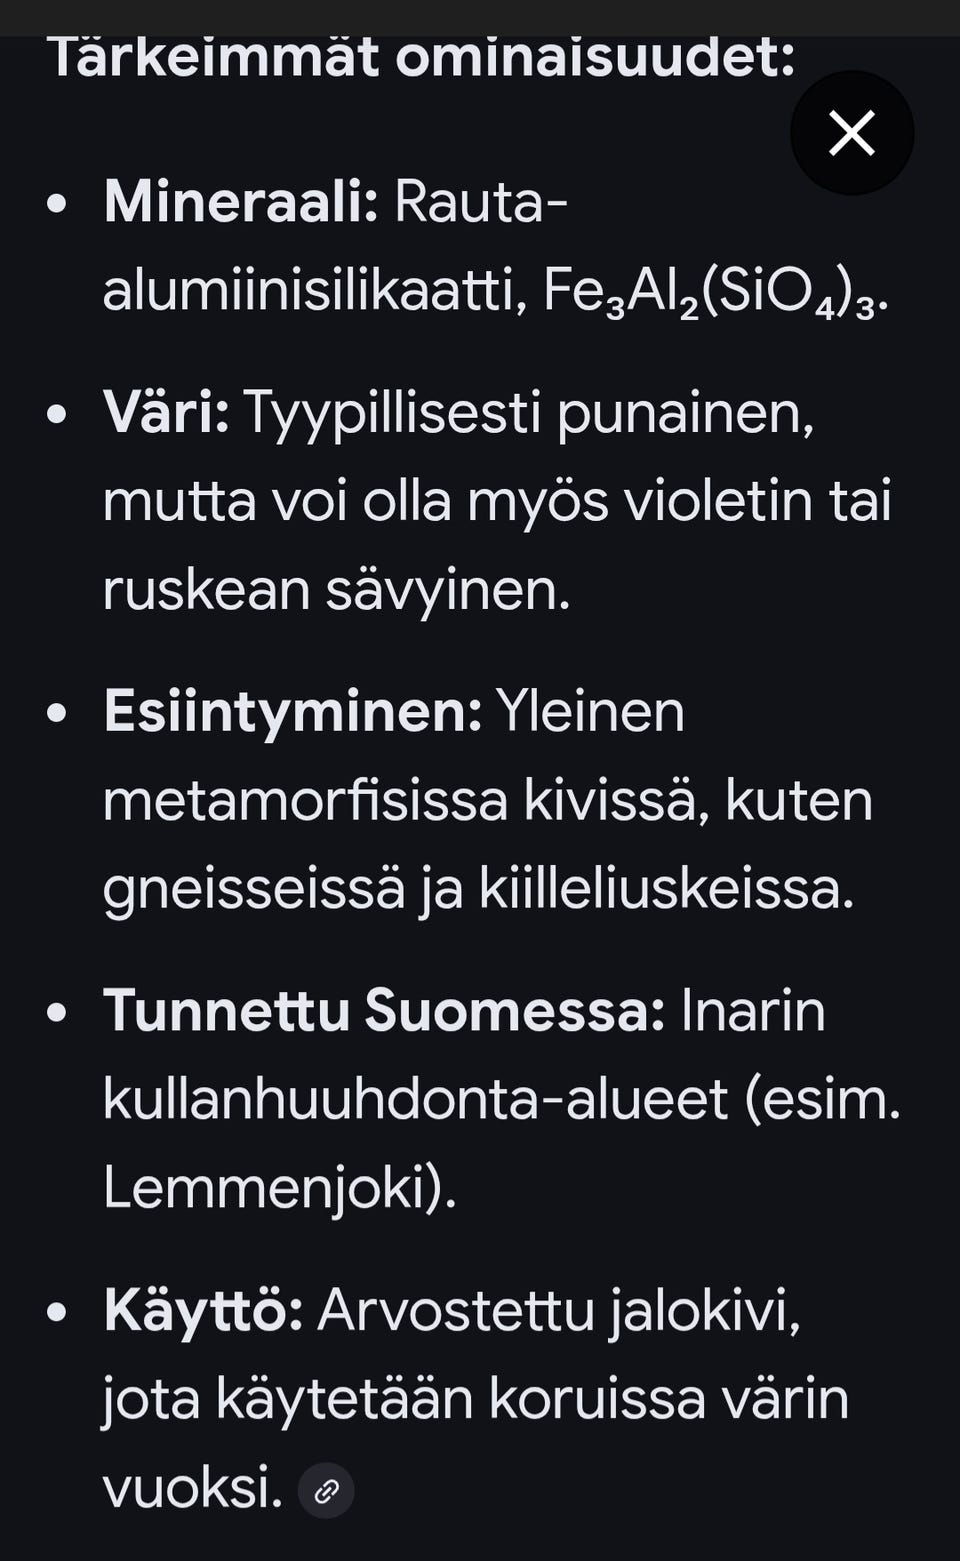960x1561 pixels.
Task: Click the bold label 'Väri:'
Action: point(168,410)
